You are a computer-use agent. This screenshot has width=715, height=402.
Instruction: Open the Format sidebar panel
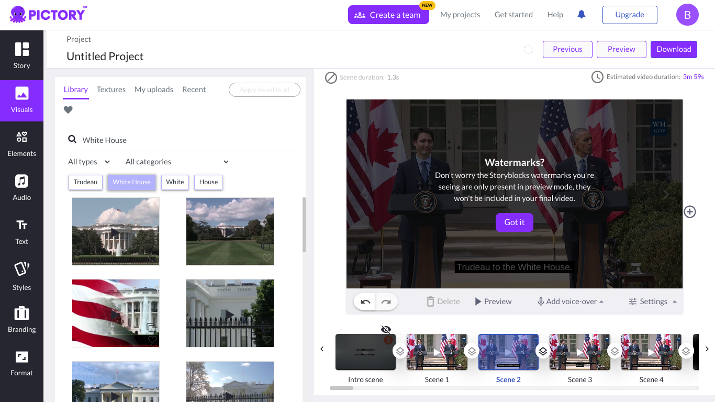(x=21, y=363)
